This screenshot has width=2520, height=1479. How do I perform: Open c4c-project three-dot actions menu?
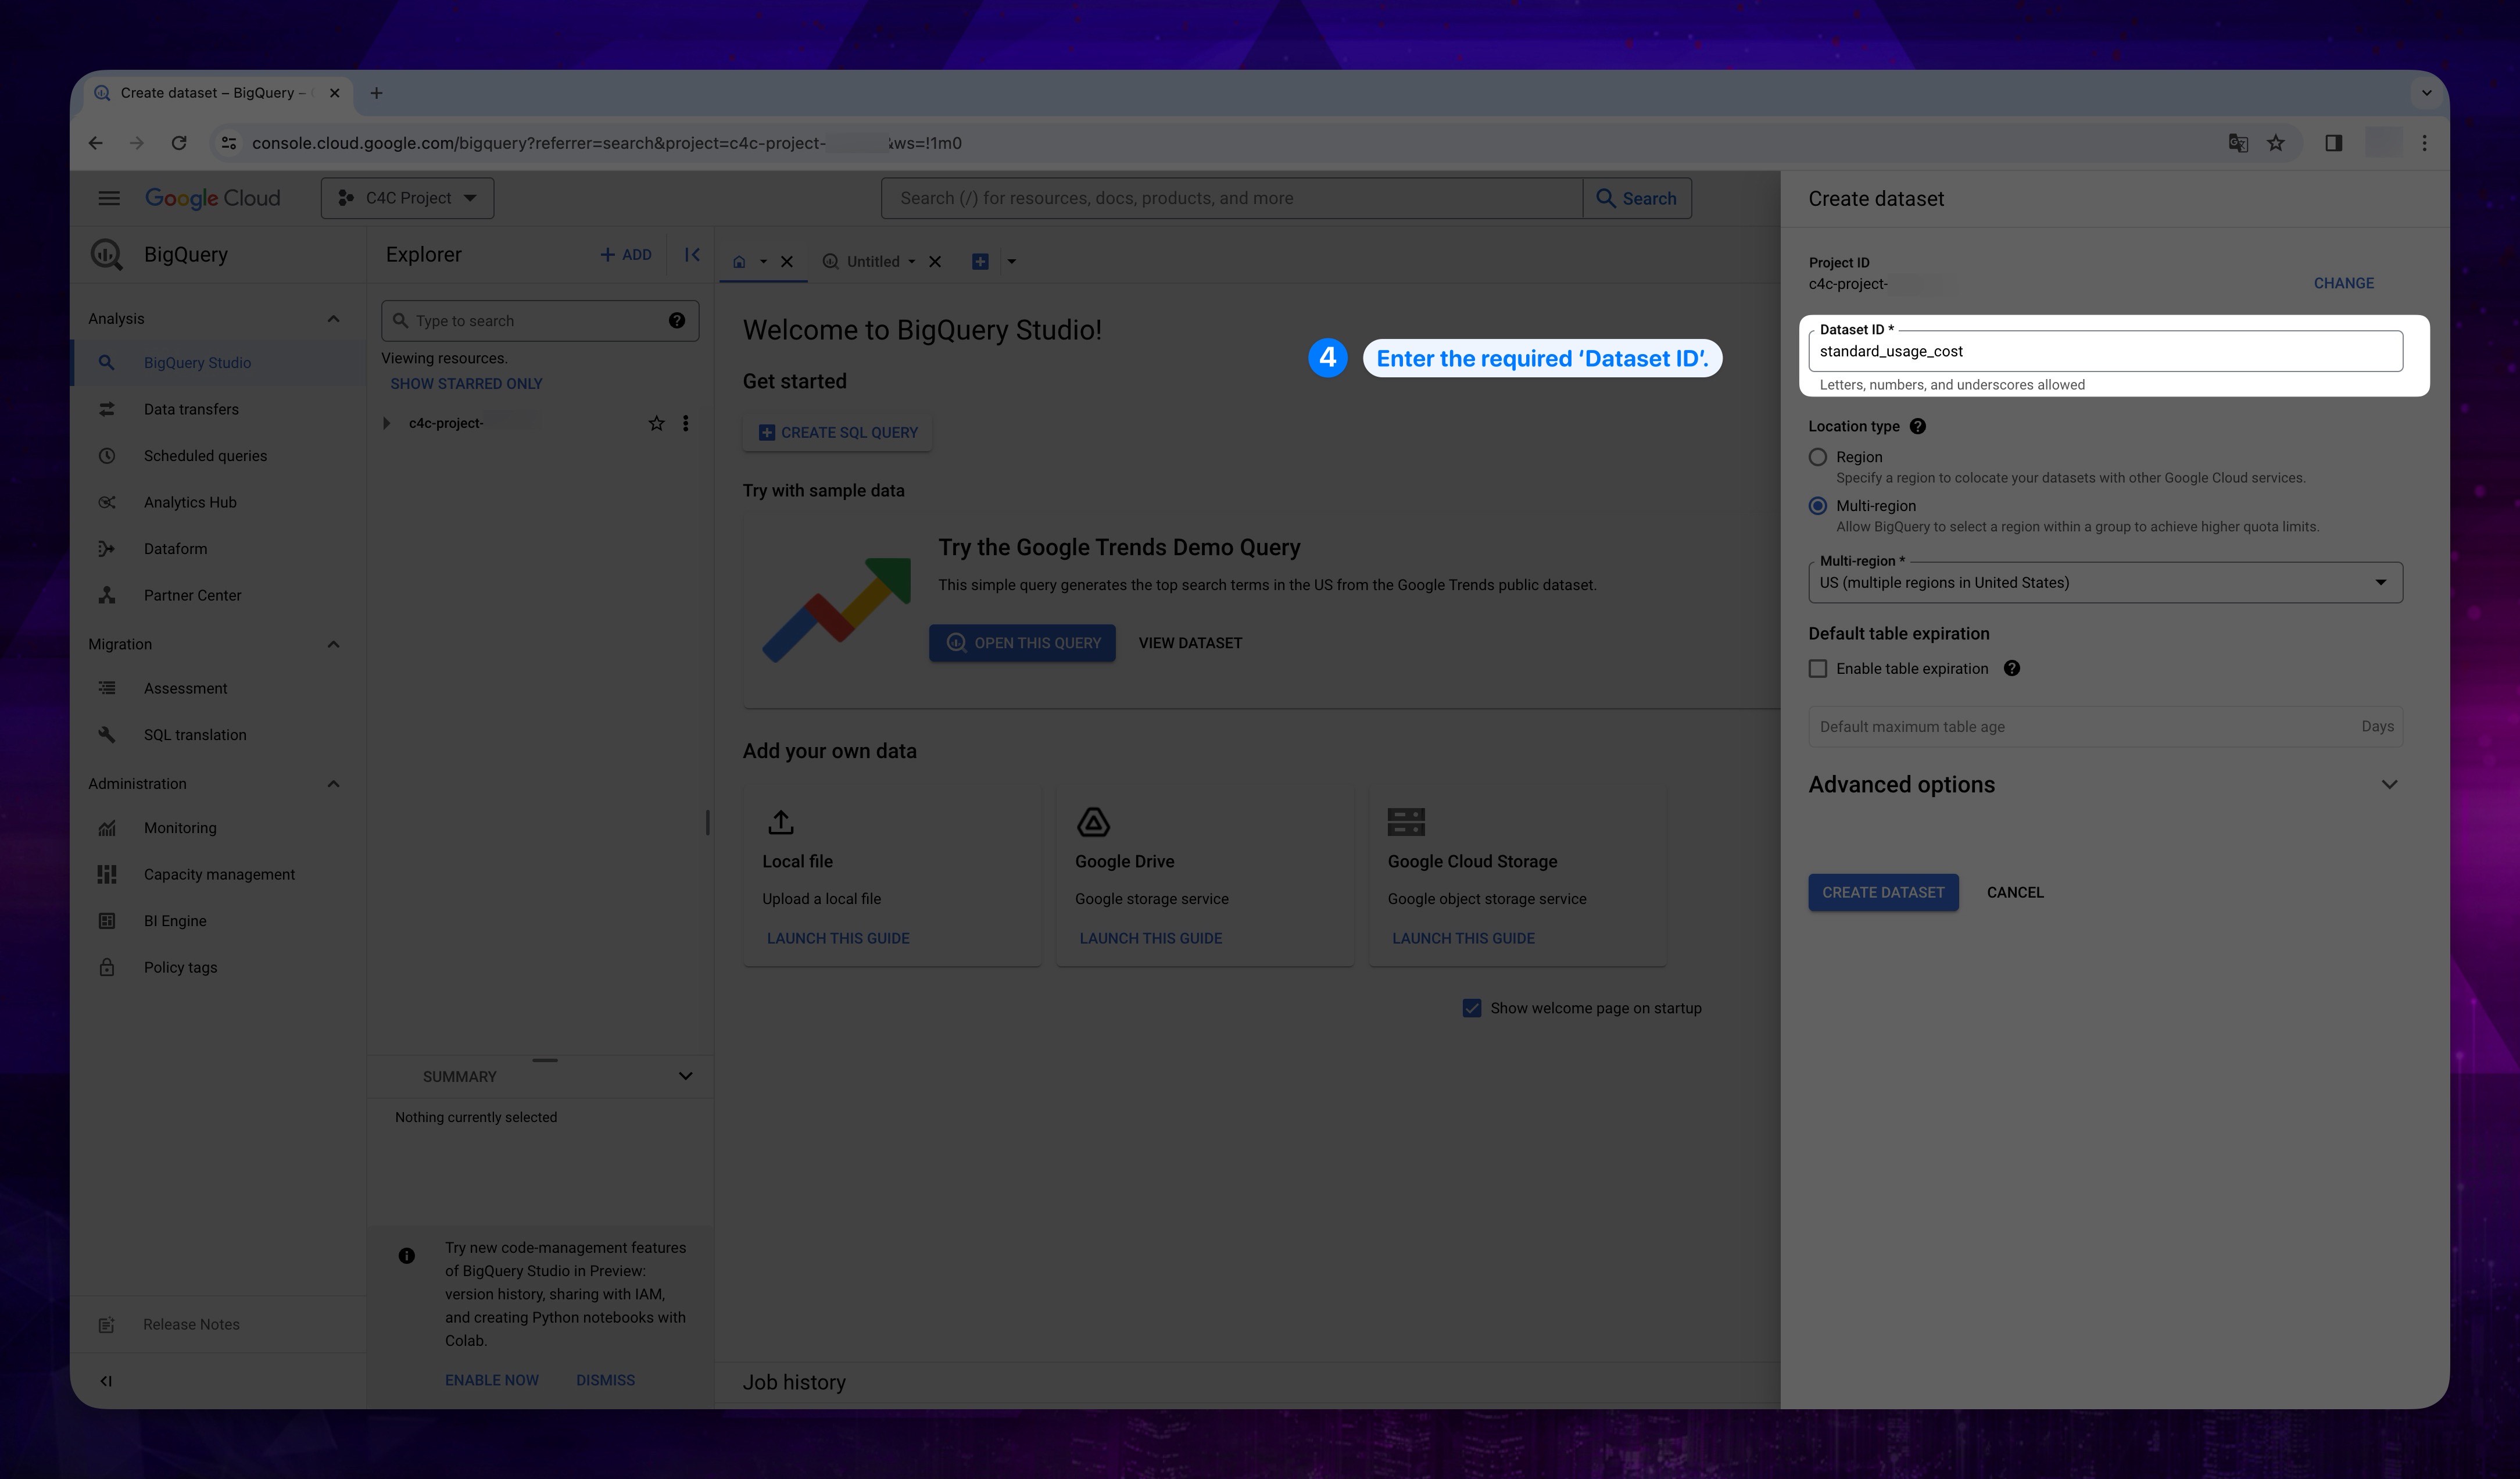point(685,423)
